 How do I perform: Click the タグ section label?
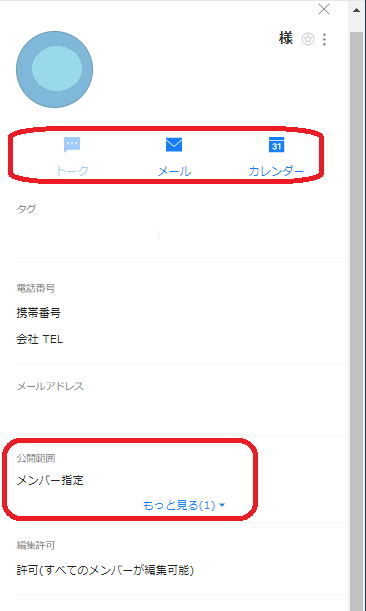tap(26, 209)
